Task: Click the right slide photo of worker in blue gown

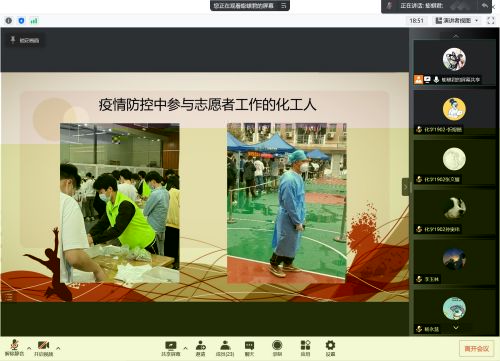Action: point(287,203)
